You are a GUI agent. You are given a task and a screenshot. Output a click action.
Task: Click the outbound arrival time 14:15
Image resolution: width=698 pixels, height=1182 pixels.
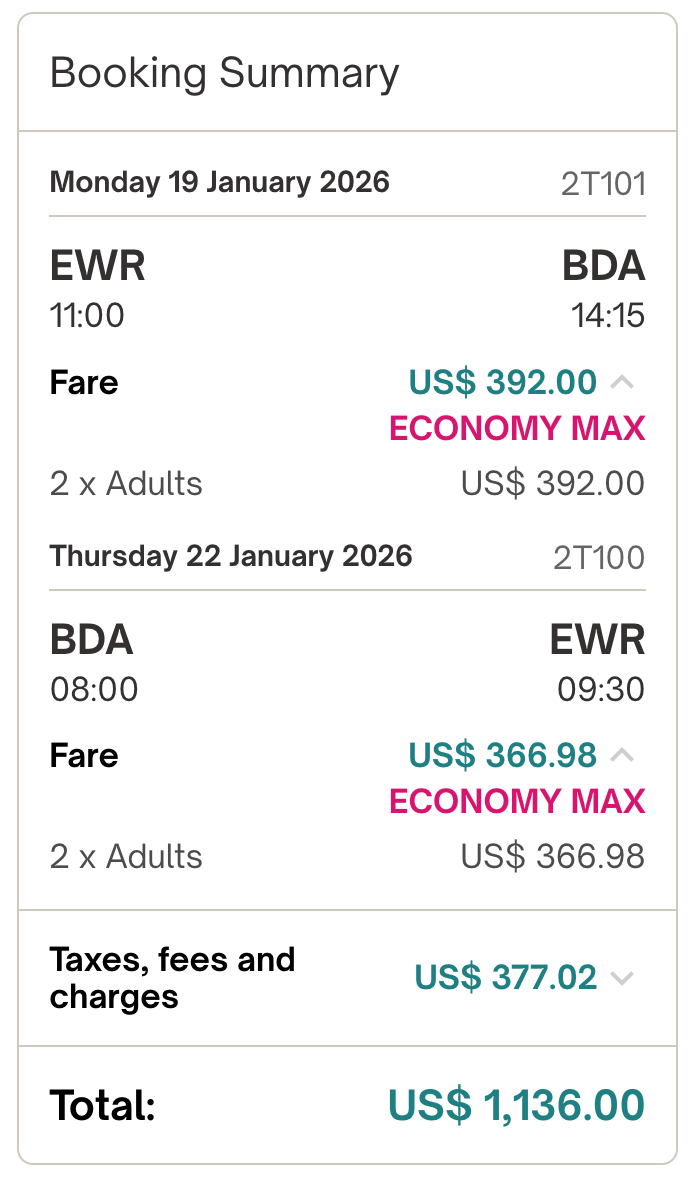pyautogui.click(x=608, y=316)
